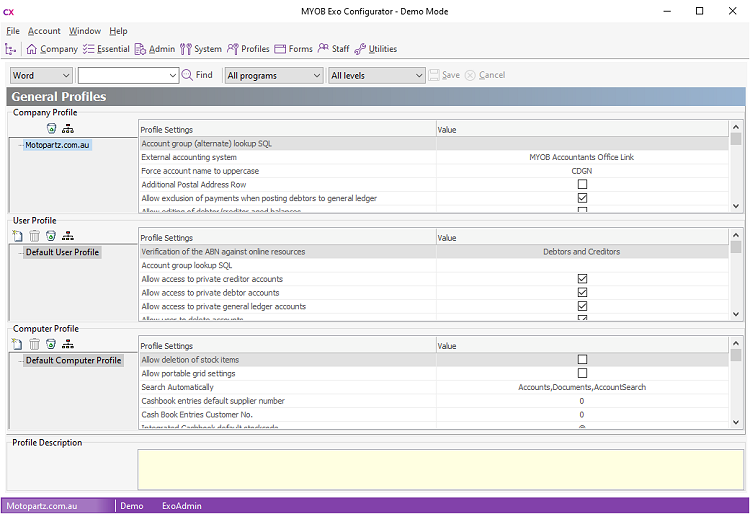Open the Essential section

pyautogui.click(x=106, y=49)
